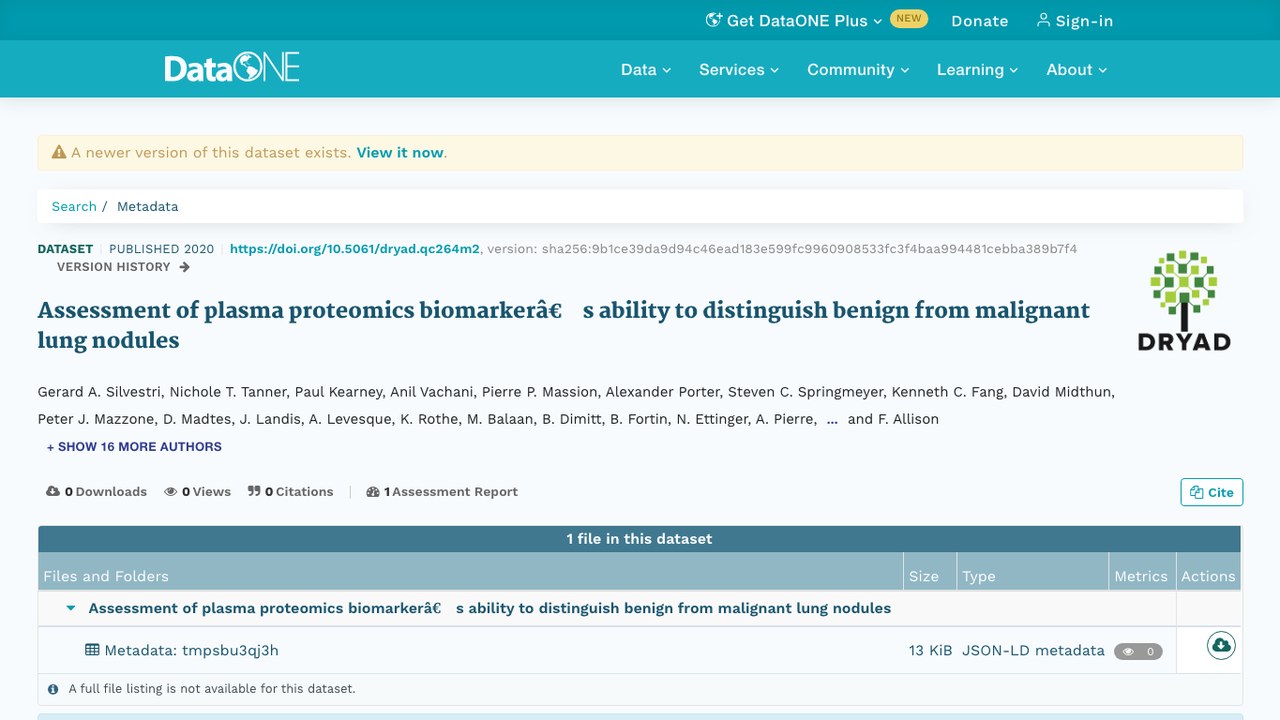Click the downloads cloud icon in metrics
Screen dimensions: 1280x720
[x=53, y=492]
